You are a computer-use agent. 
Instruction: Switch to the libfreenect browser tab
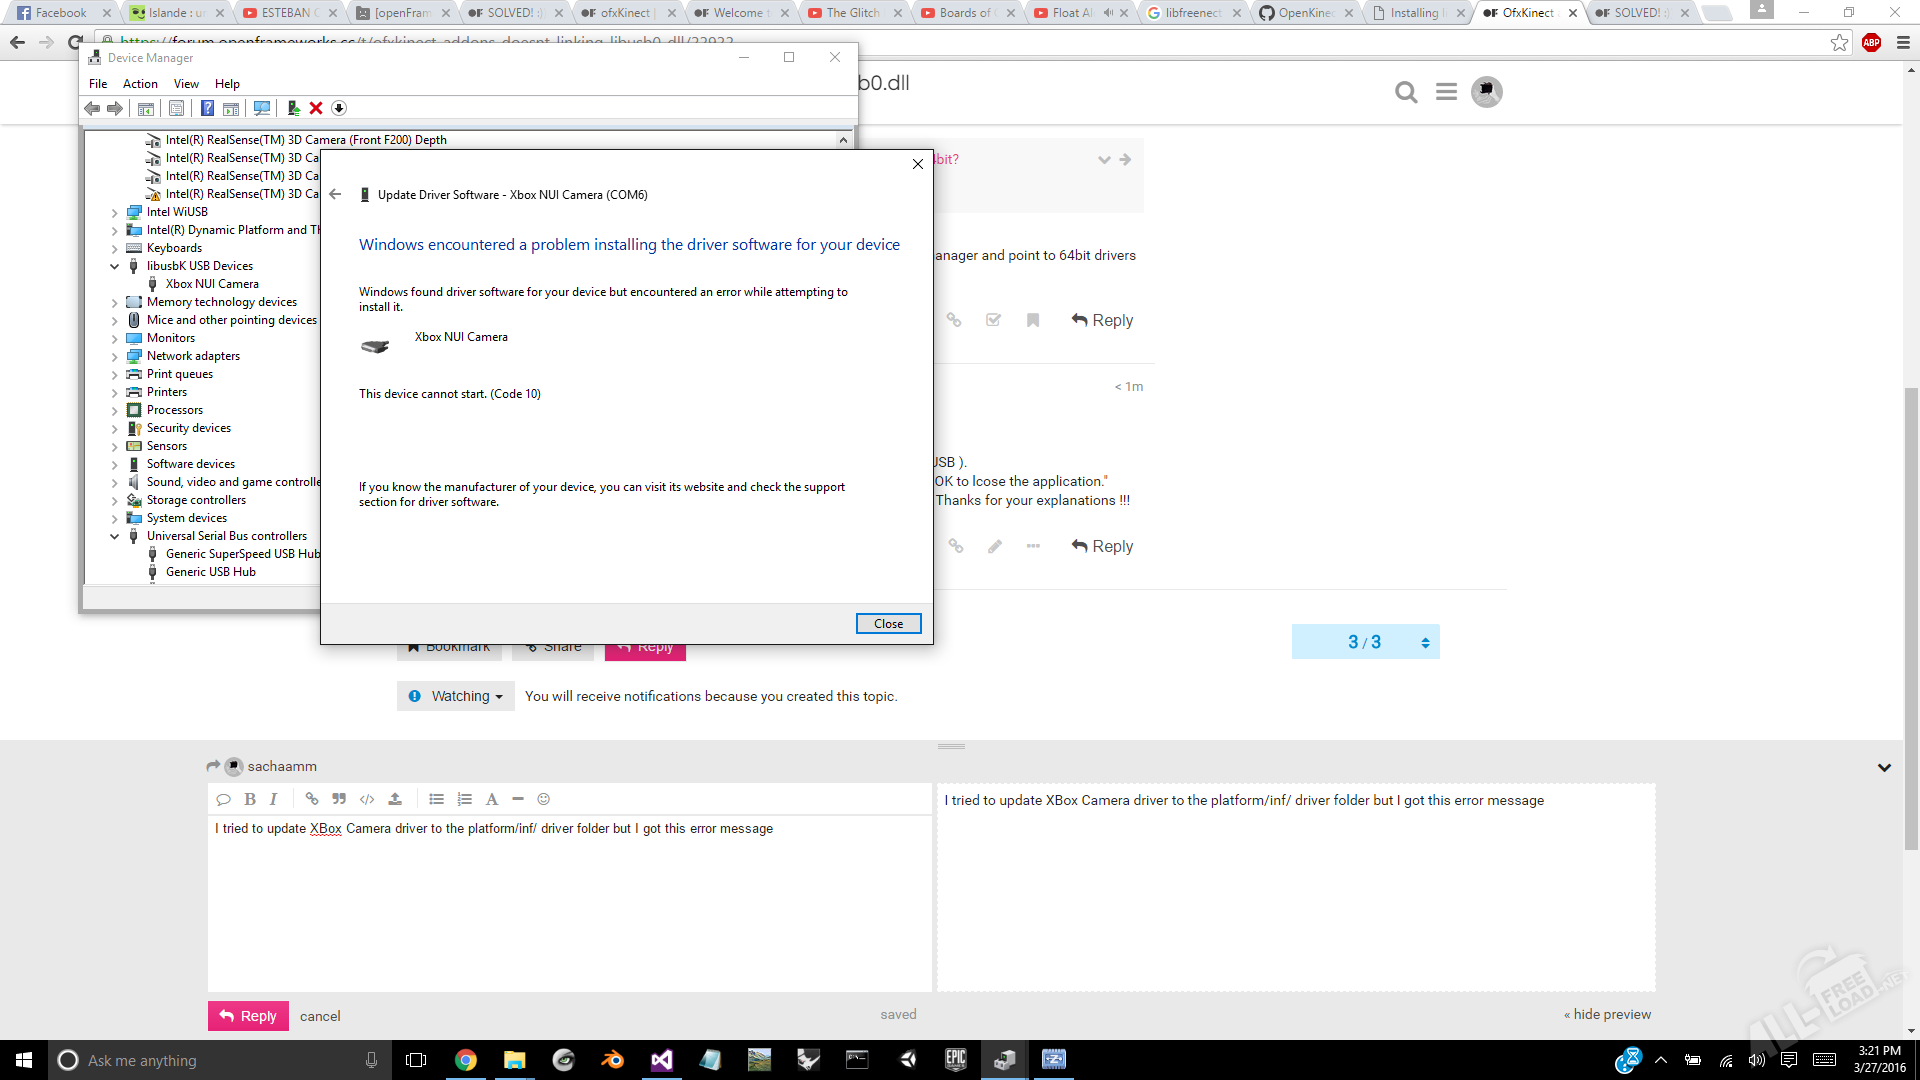(x=1192, y=13)
